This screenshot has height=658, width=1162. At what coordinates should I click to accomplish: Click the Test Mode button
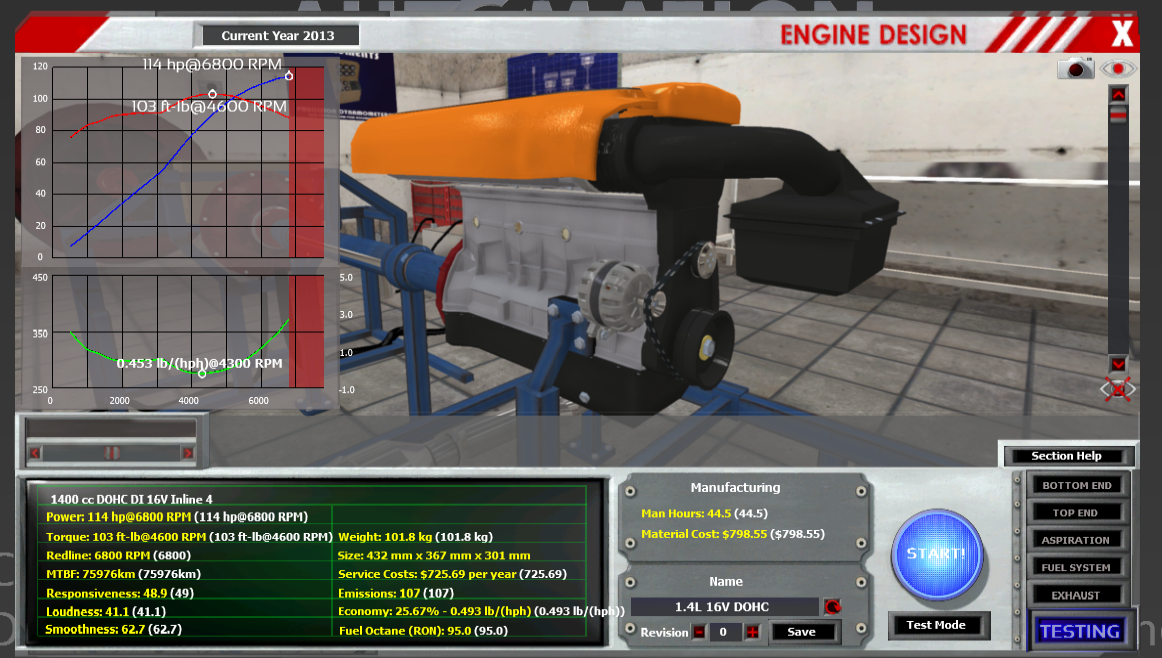click(937, 625)
